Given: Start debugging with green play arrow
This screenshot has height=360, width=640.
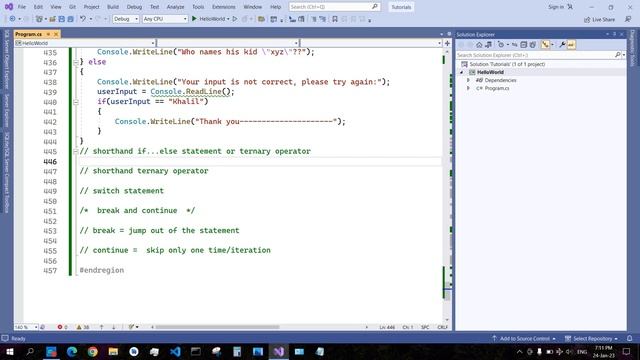Looking at the screenshot, I should [x=194, y=19].
